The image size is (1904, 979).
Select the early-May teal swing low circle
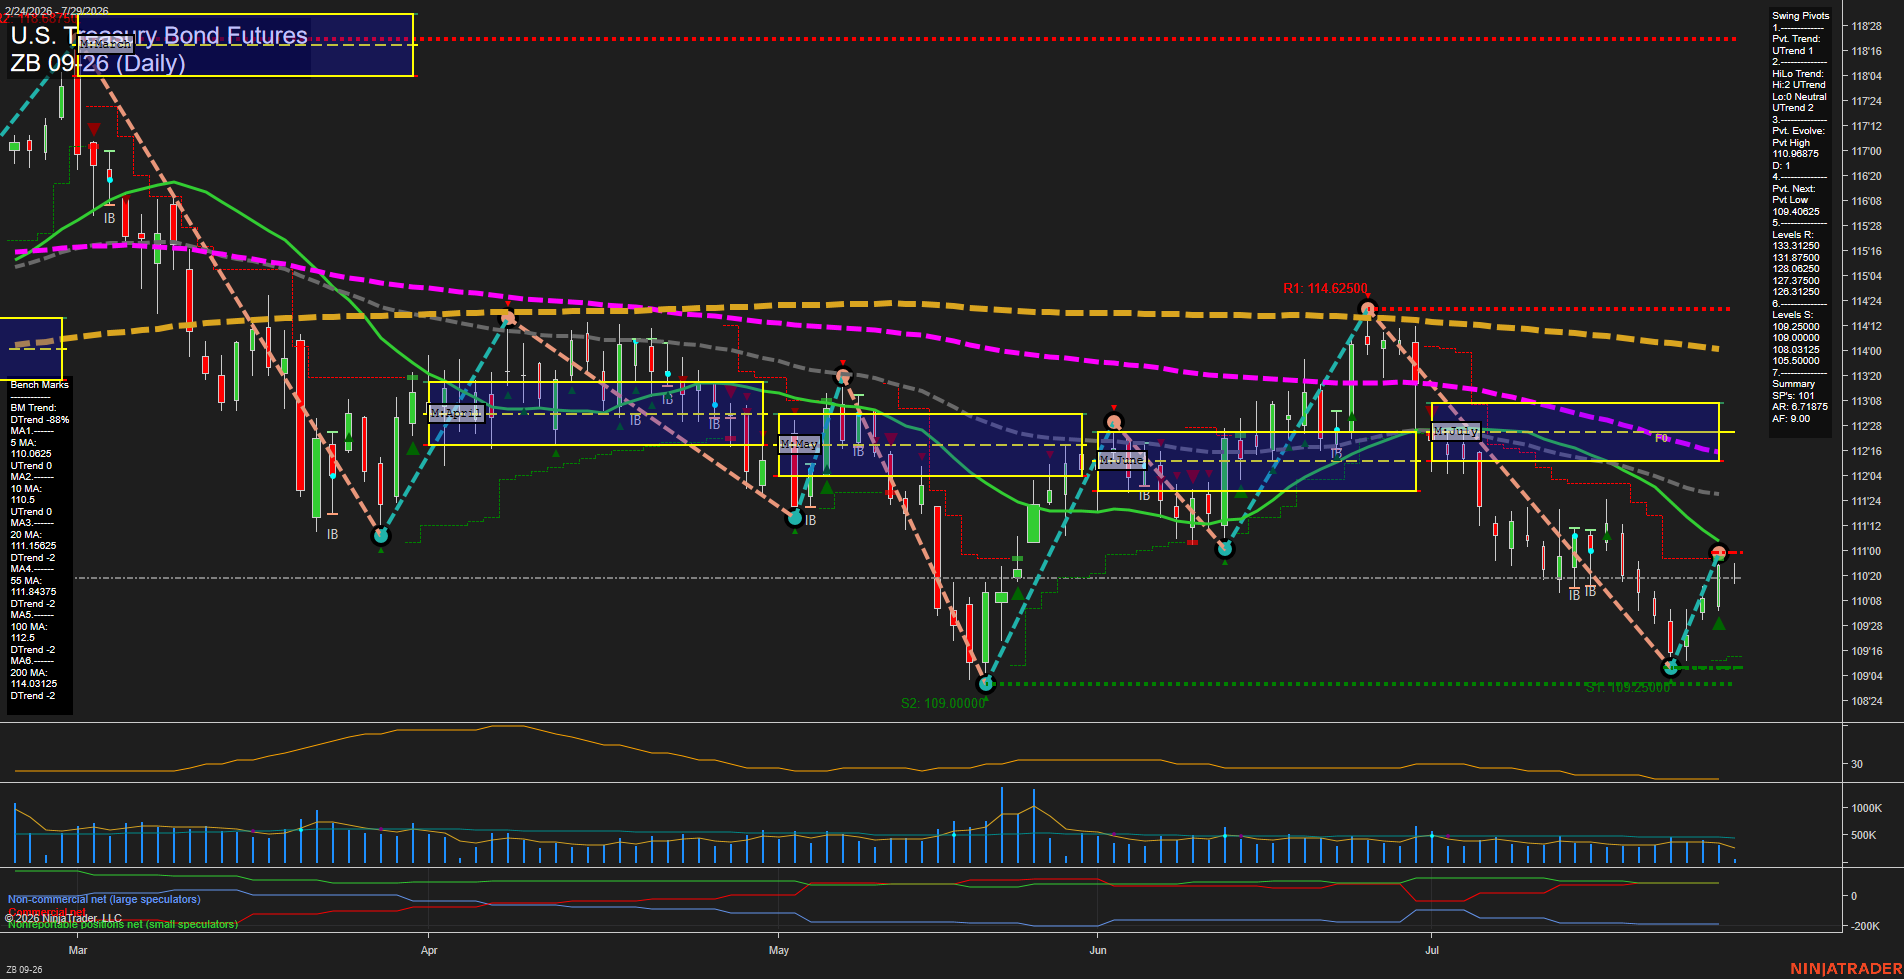coord(795,517)
